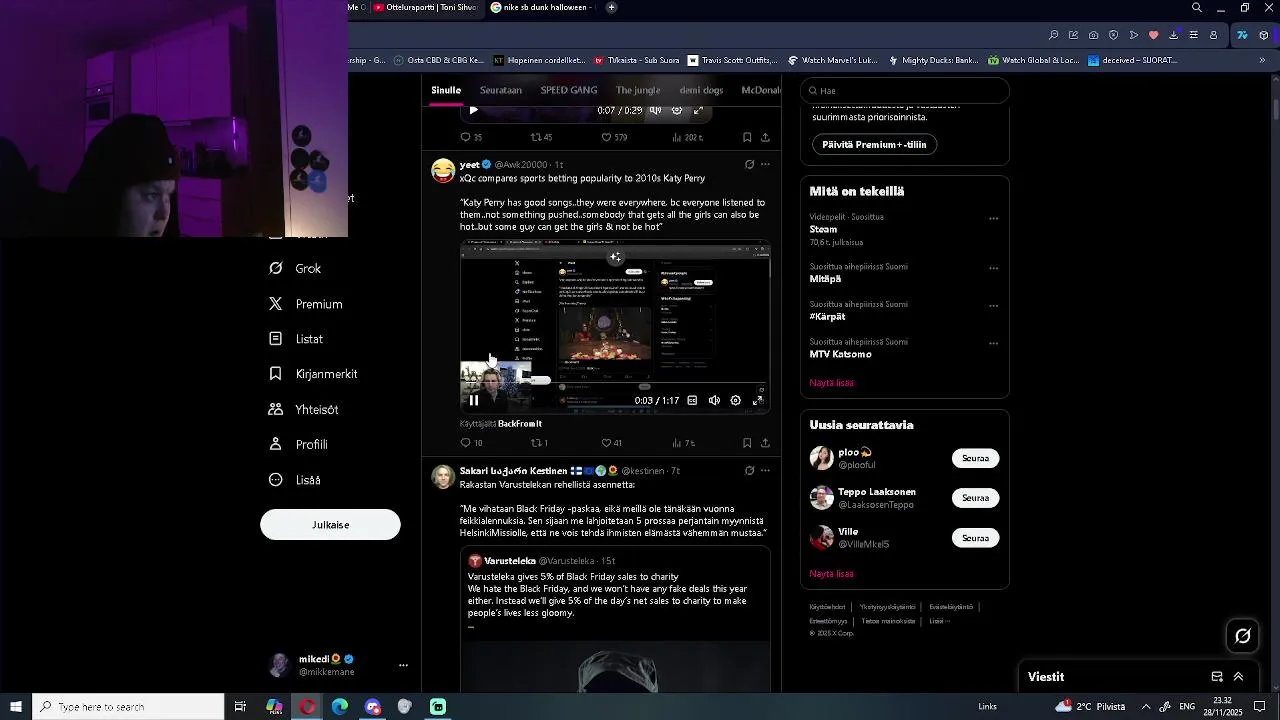Open options for Steam trend
Image resolution: width=1280 pixels, height=720 pixels.
[993, 218]
